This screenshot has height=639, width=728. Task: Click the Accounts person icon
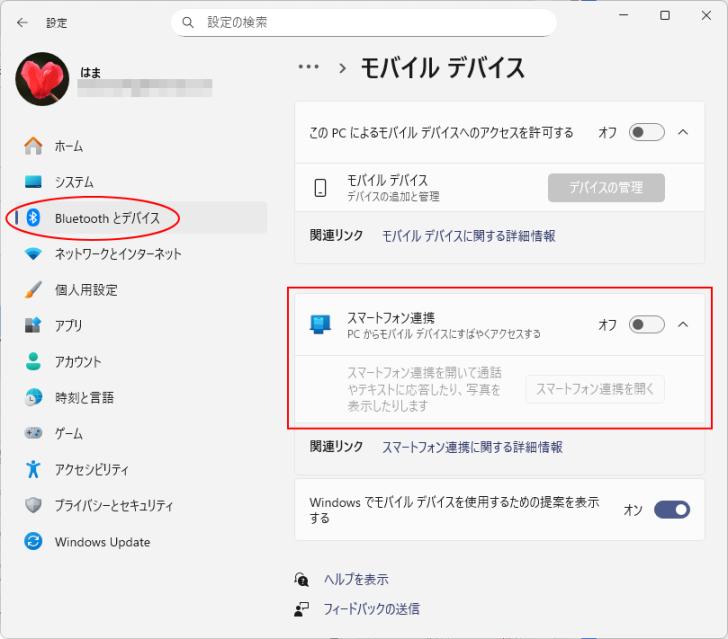tap(33, 361)
